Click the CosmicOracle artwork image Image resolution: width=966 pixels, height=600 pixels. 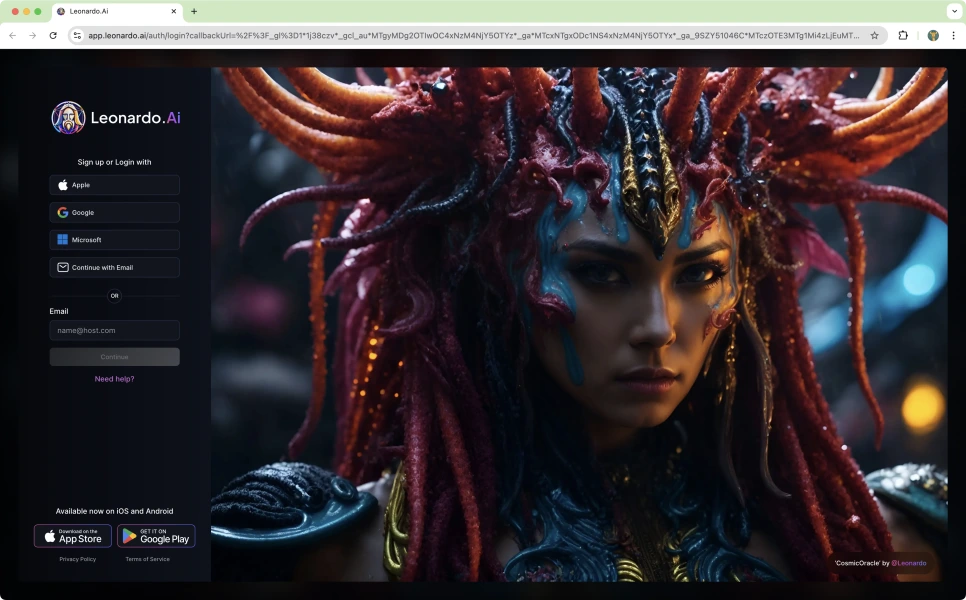tap(579, 325)
